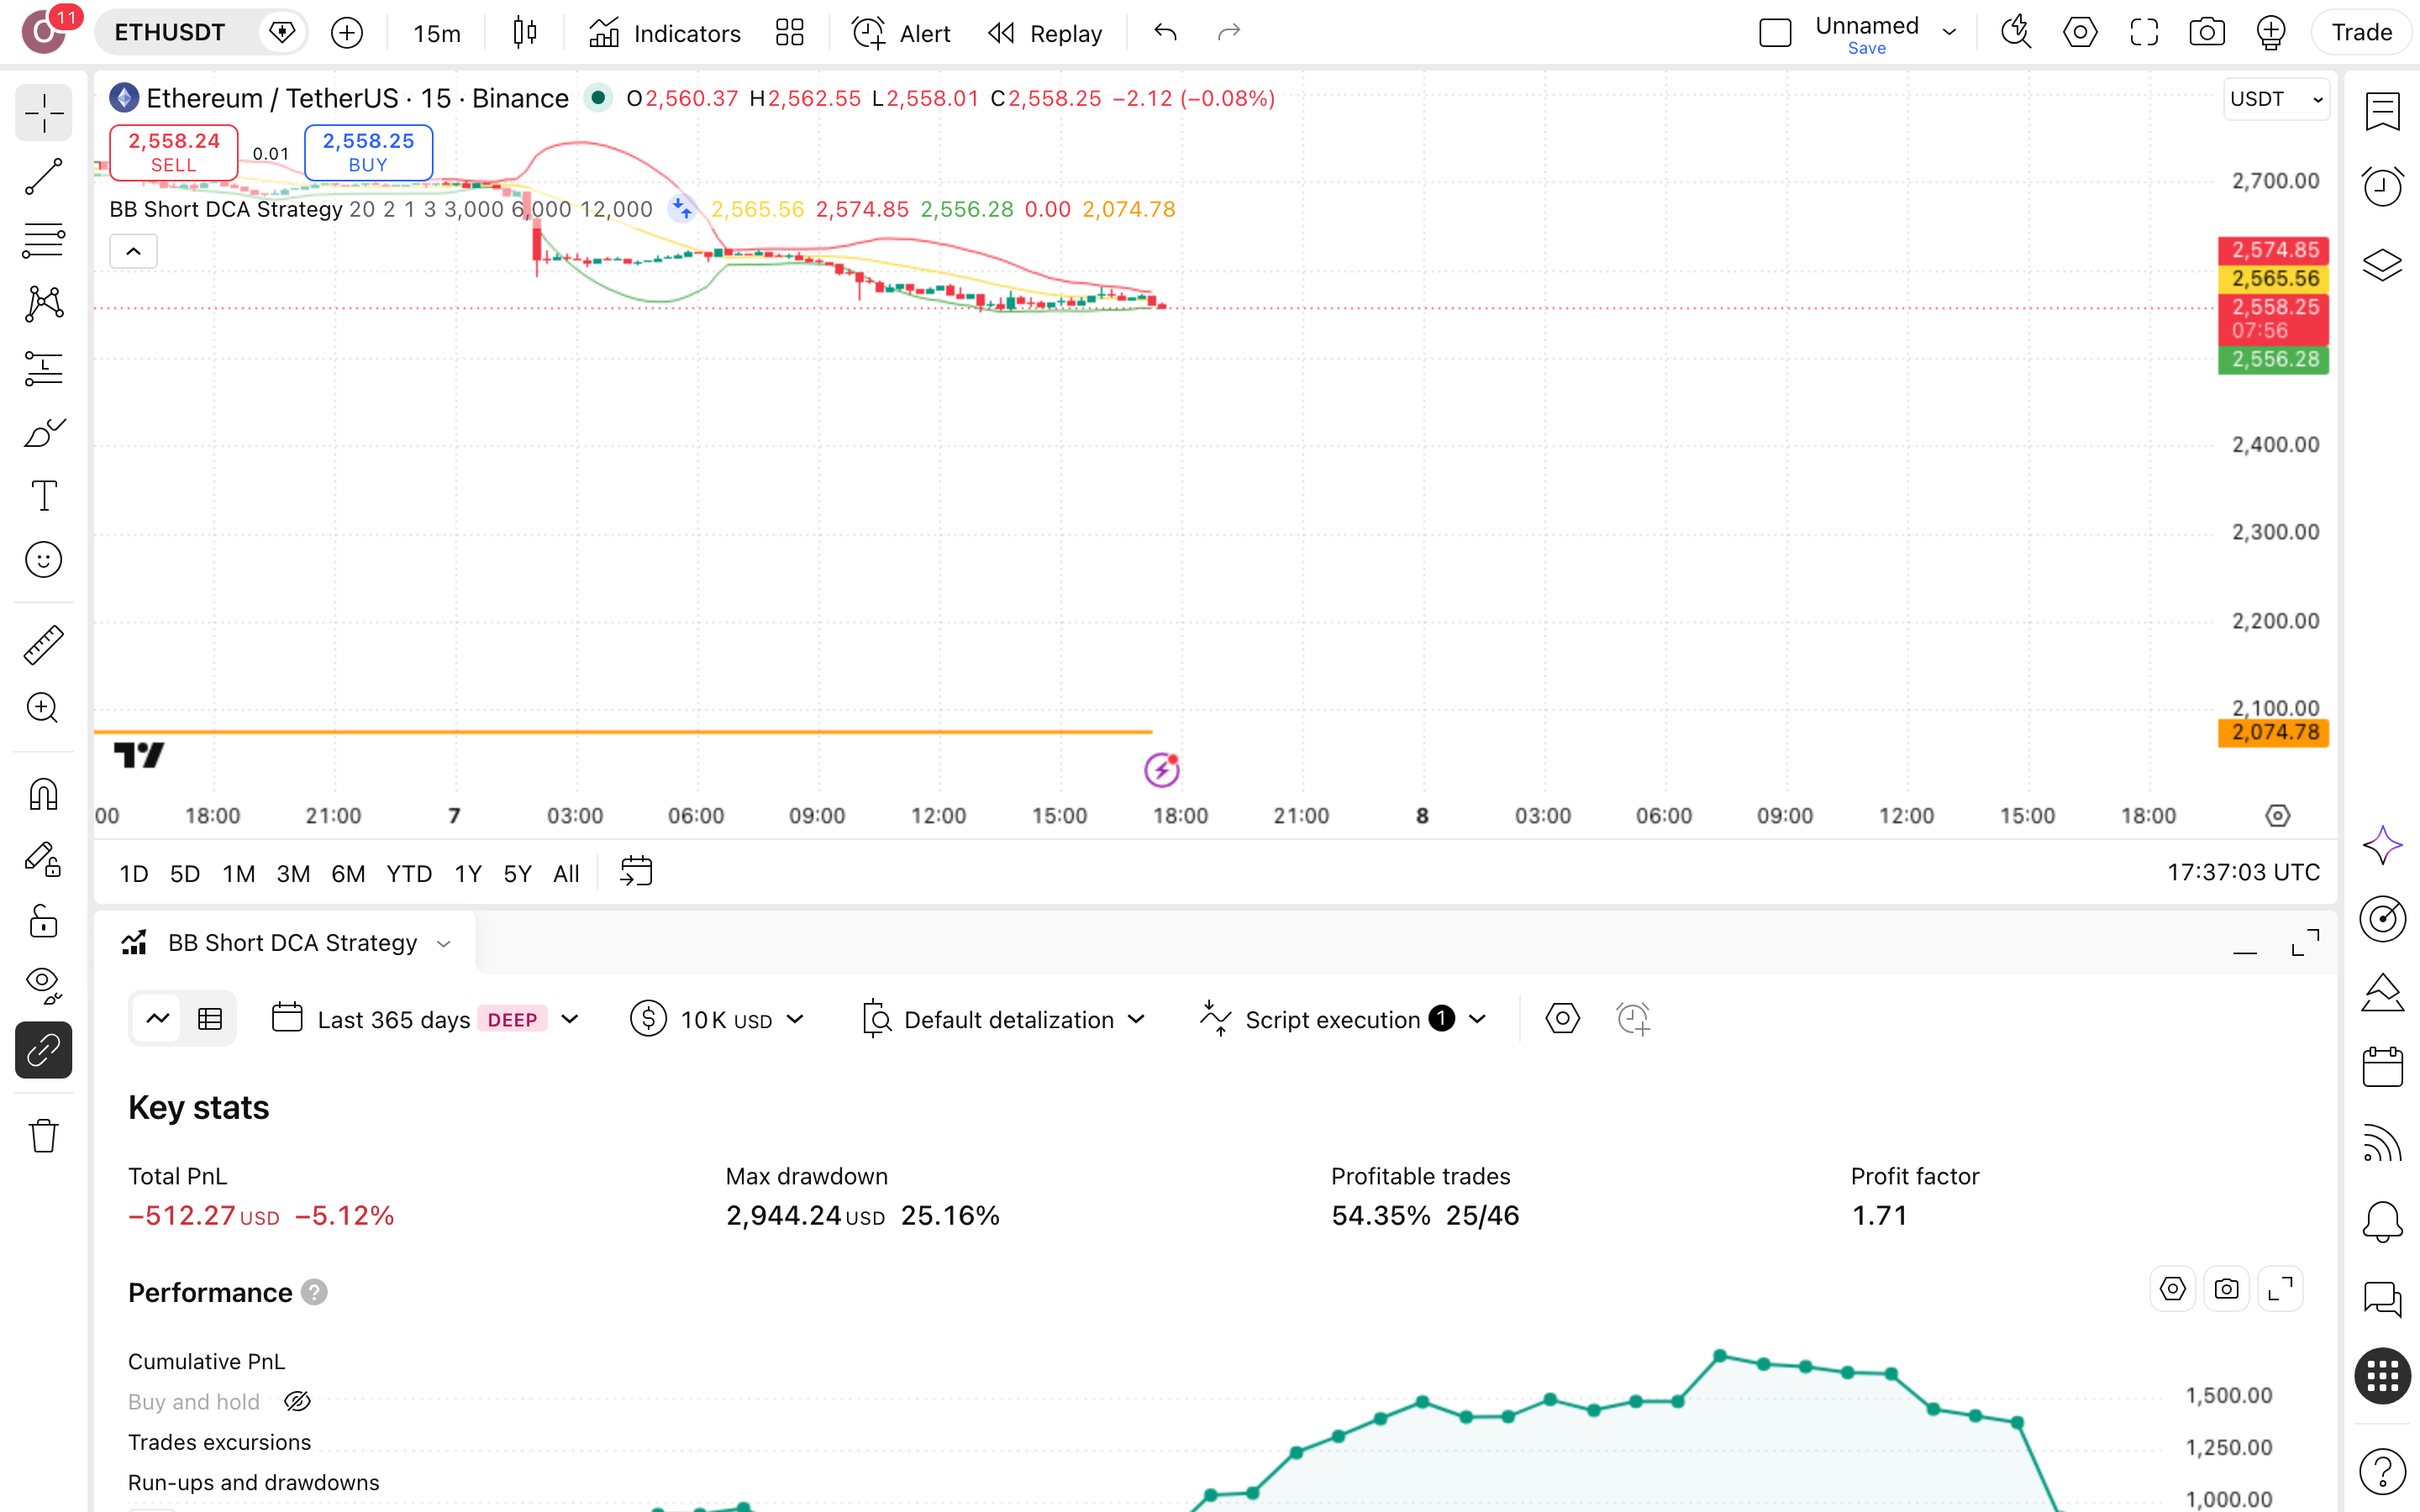Click the 2,558.25 BUY button

pos(368,152)
